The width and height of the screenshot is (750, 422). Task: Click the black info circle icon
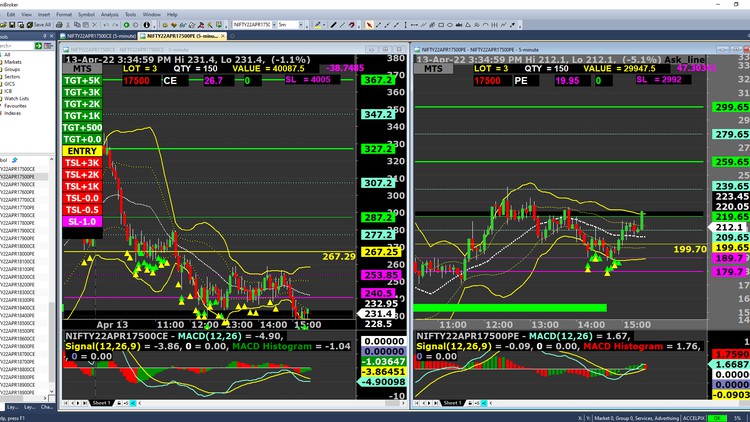tap(146, 25)
